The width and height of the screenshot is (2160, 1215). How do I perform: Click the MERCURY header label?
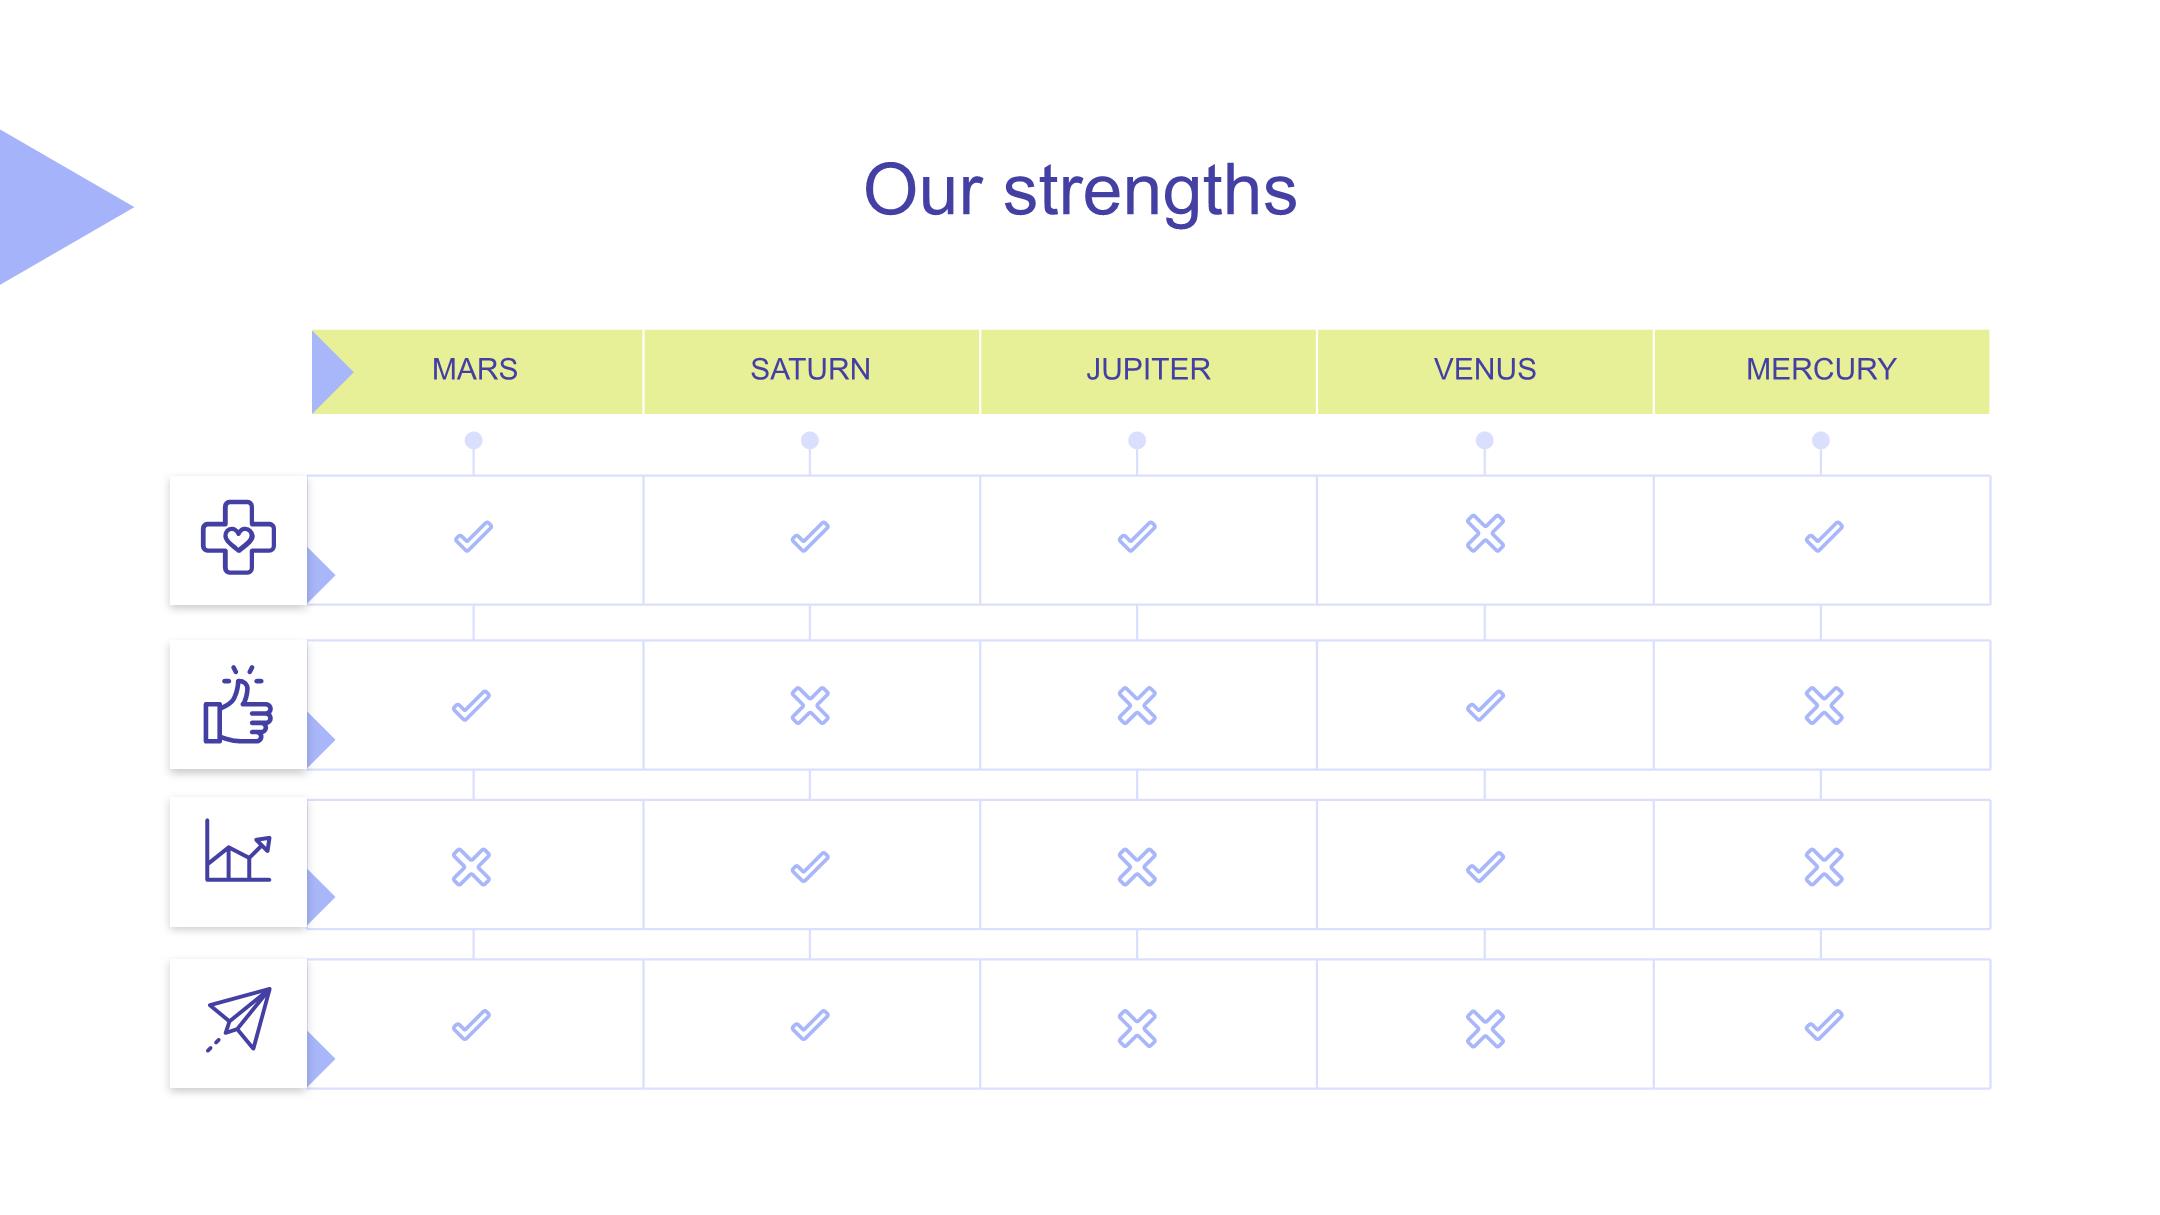[1821, 370]
